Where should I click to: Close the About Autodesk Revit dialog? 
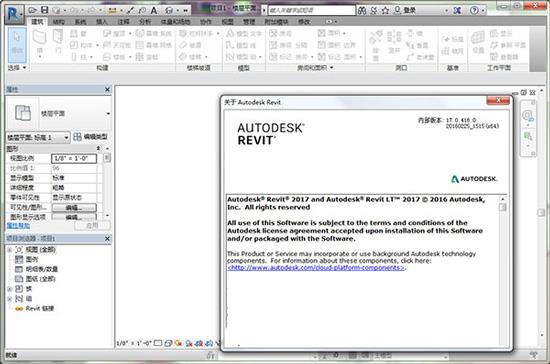point(498,101)
